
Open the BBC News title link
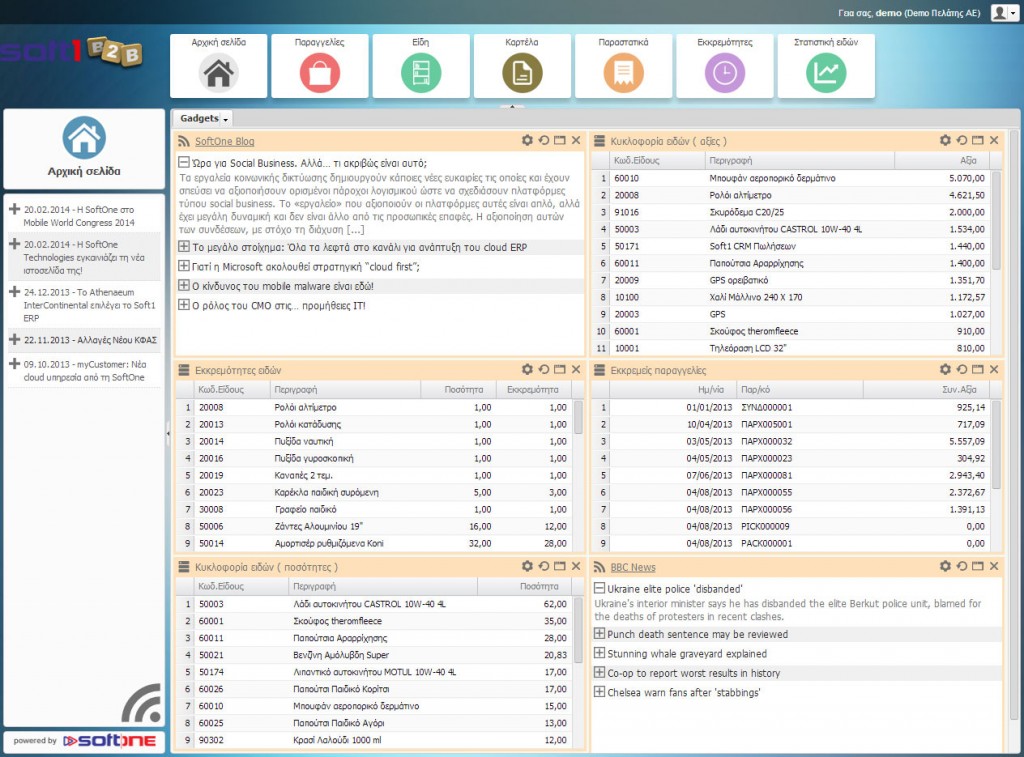tap(633, 567)
